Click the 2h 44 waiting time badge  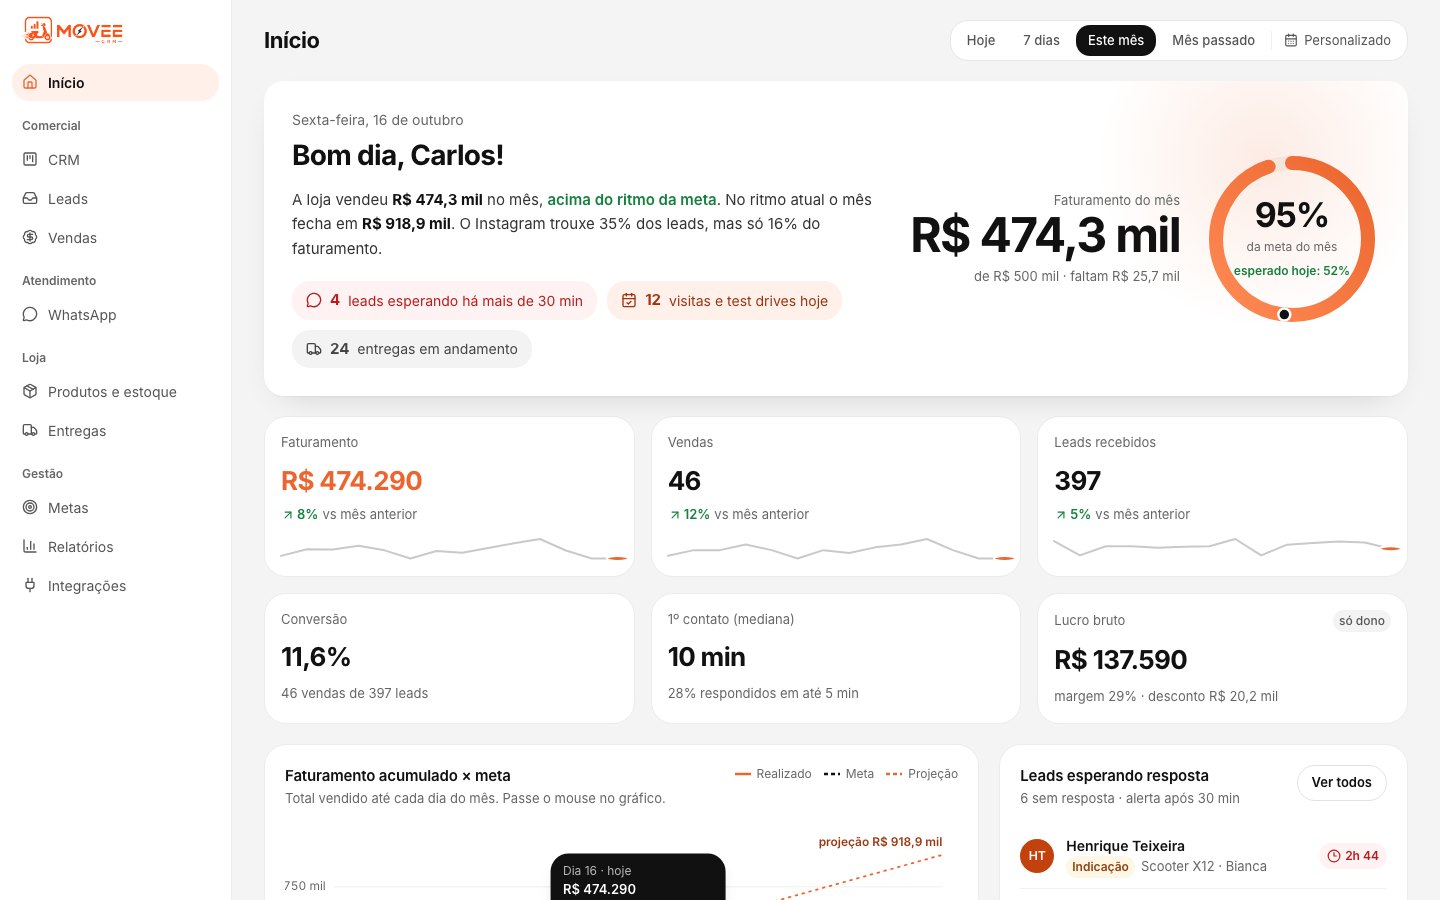[x=1353, y=856]
